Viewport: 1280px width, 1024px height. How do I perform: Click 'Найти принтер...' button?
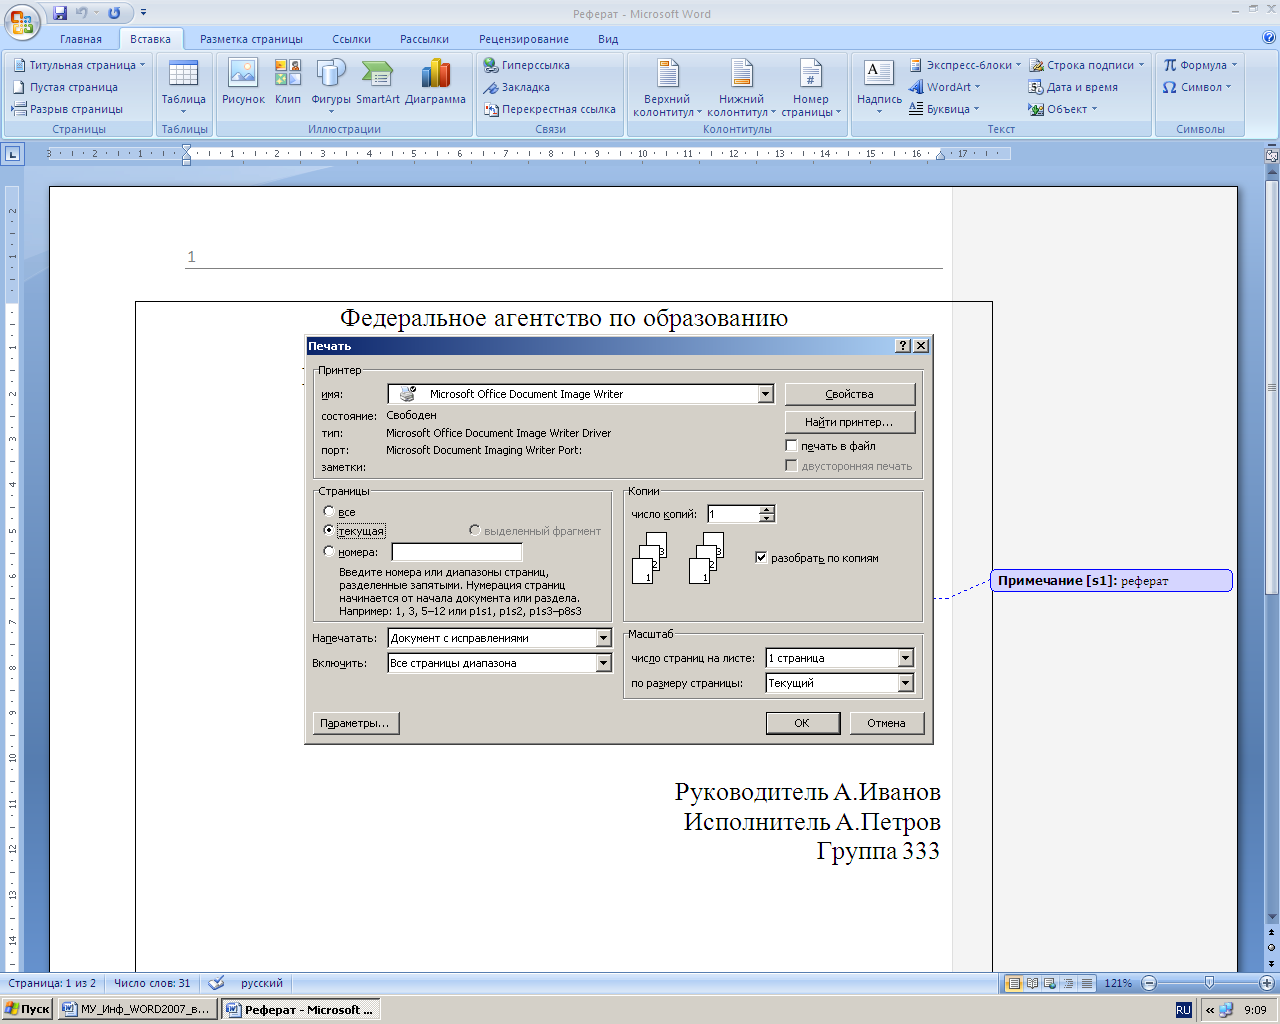(850, 422)
